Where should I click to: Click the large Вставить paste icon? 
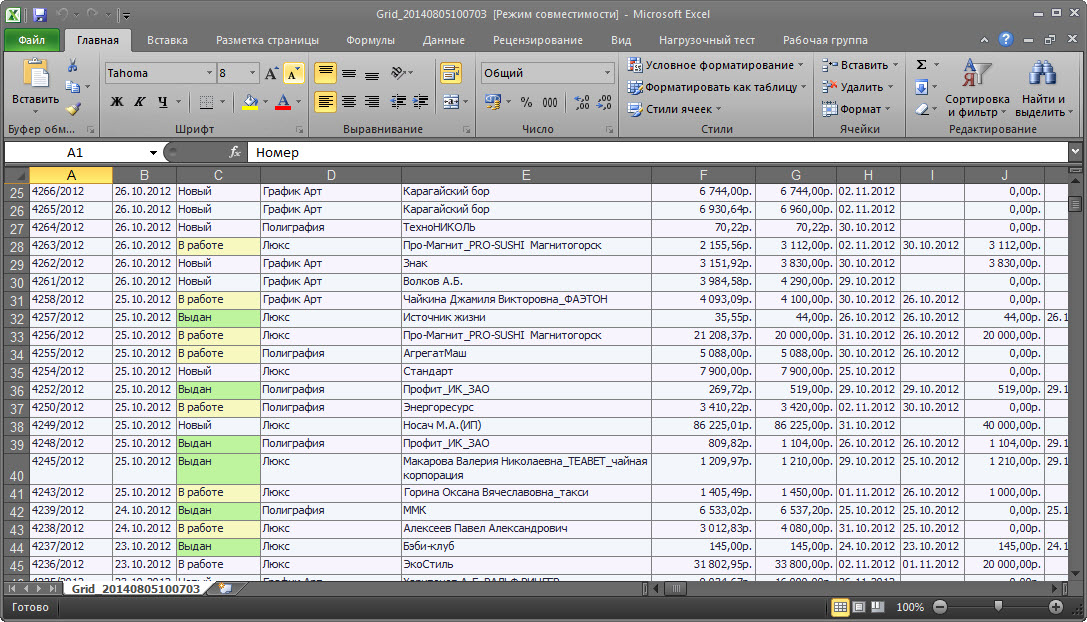pos(35,74)
